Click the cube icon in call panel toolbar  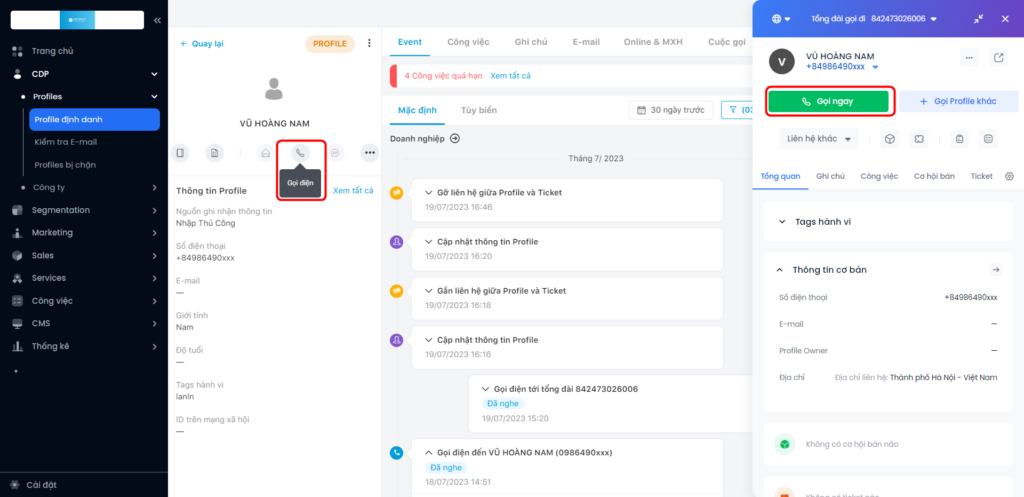tap(889, 138)
